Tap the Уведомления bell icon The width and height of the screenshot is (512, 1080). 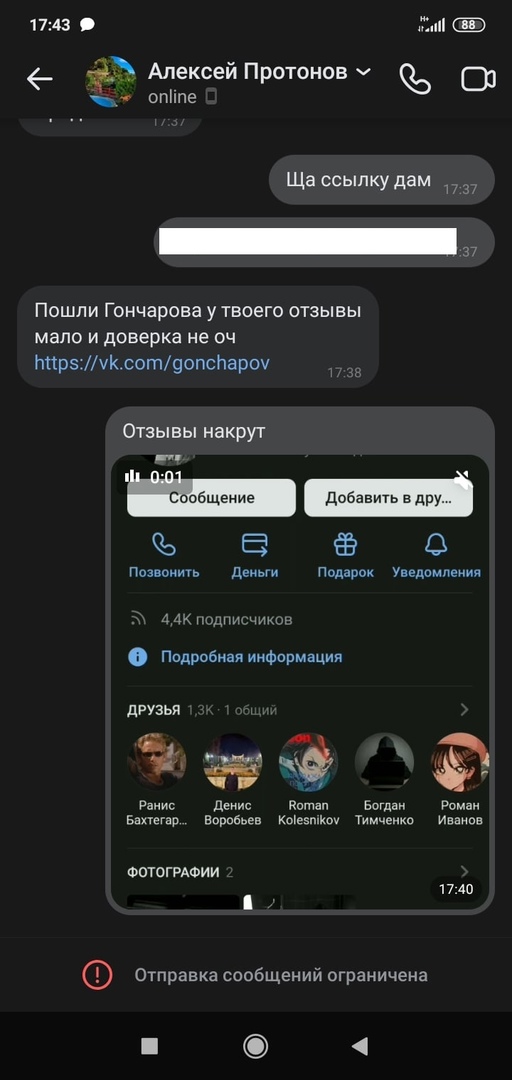(436, 545)
